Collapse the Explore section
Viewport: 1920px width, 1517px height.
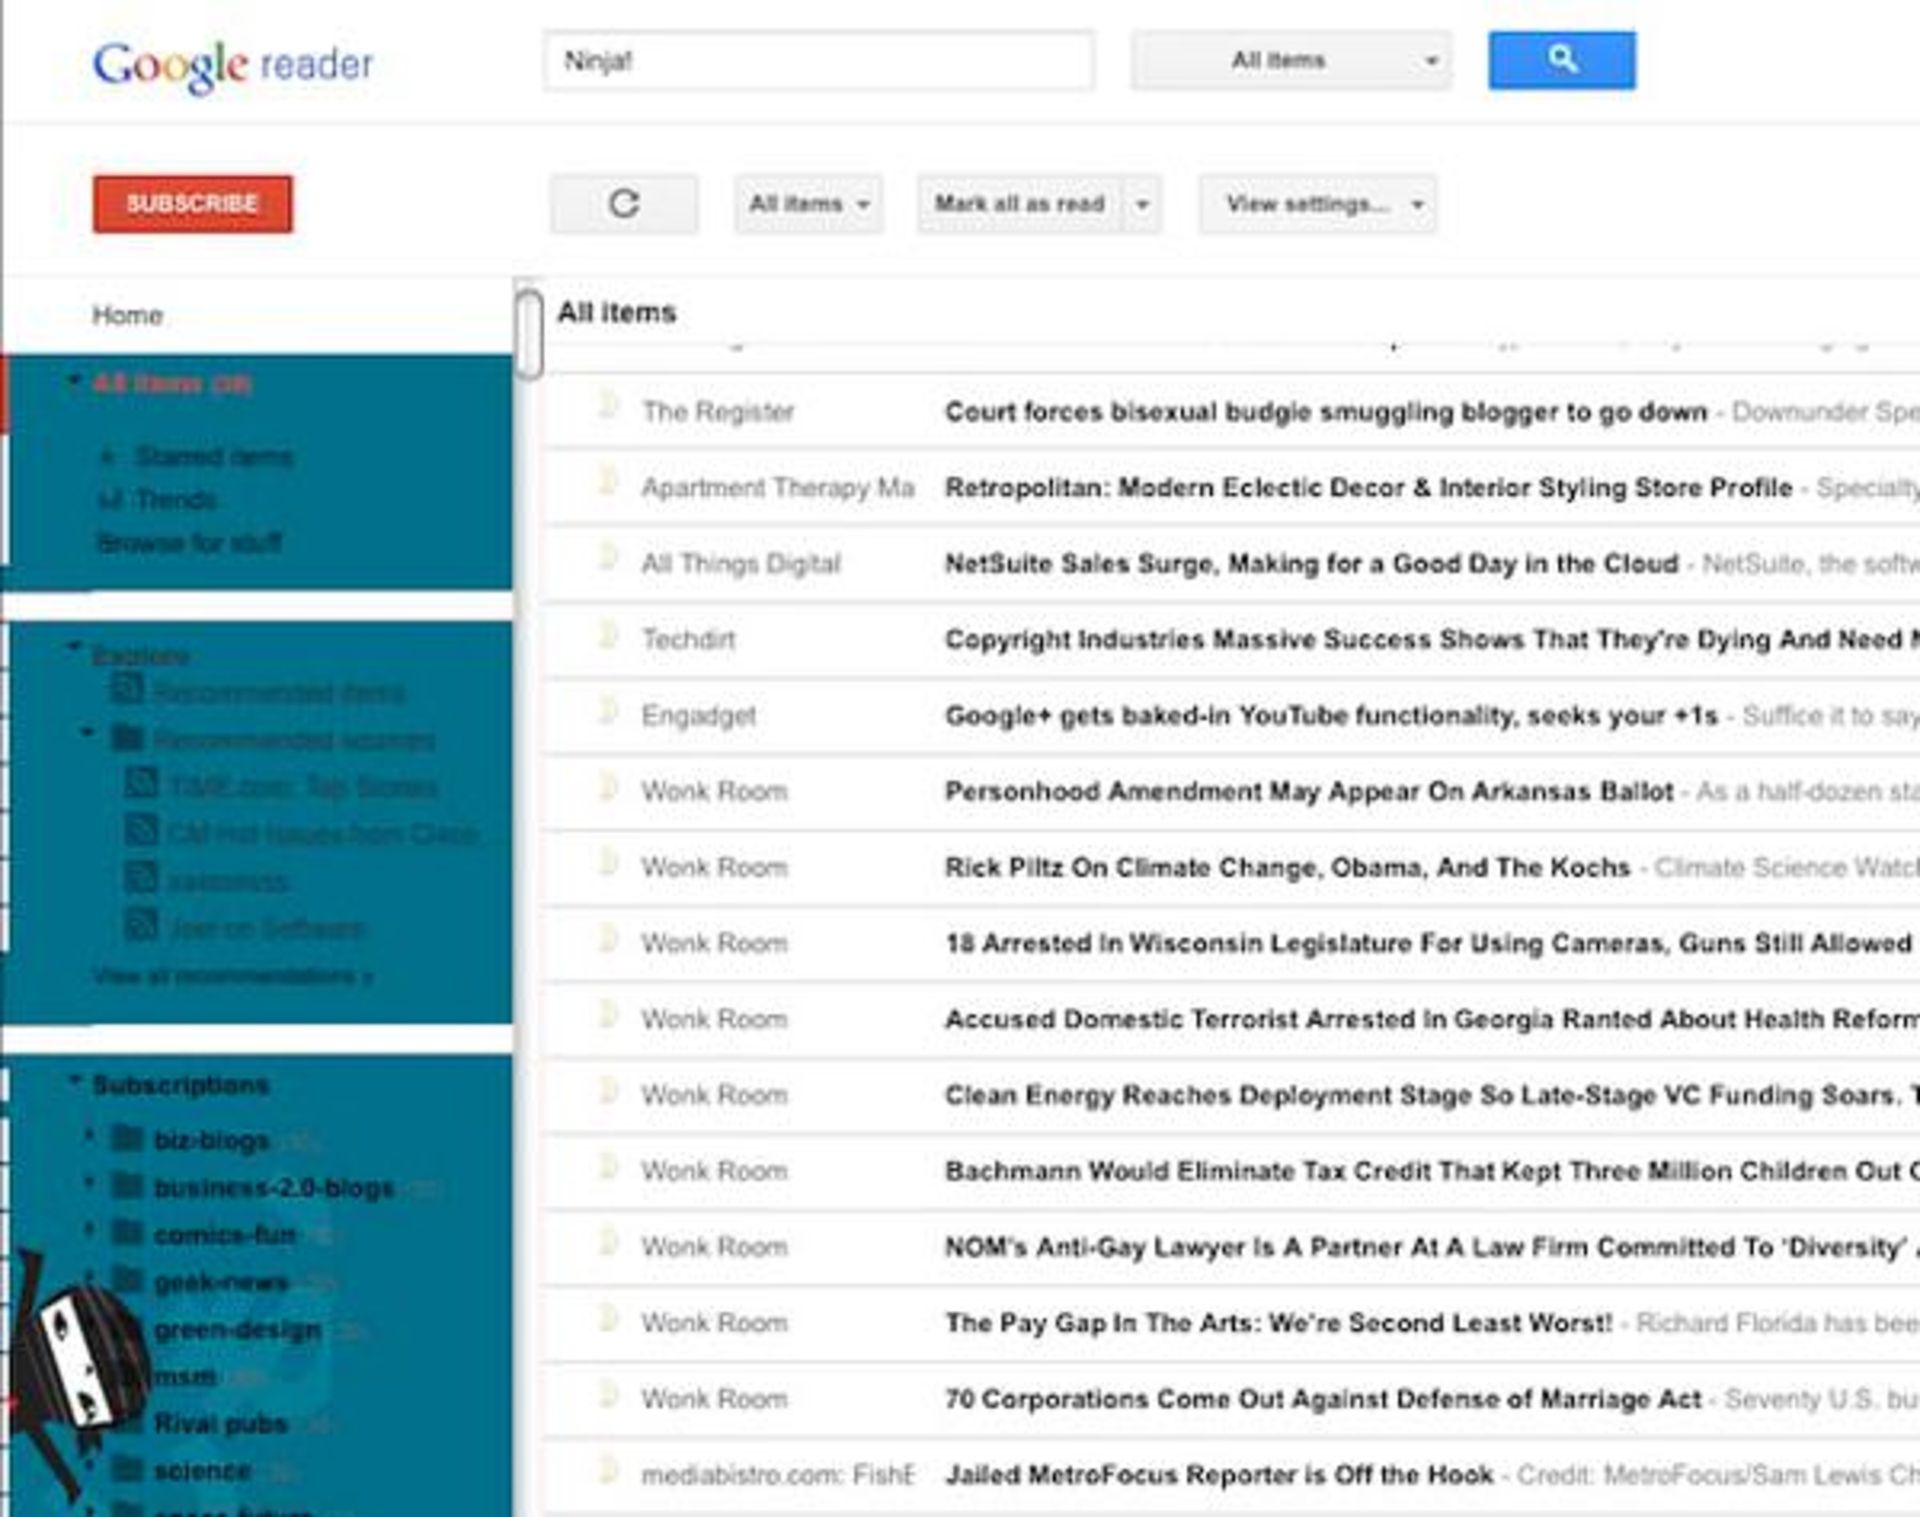click(x=74, y=649)
